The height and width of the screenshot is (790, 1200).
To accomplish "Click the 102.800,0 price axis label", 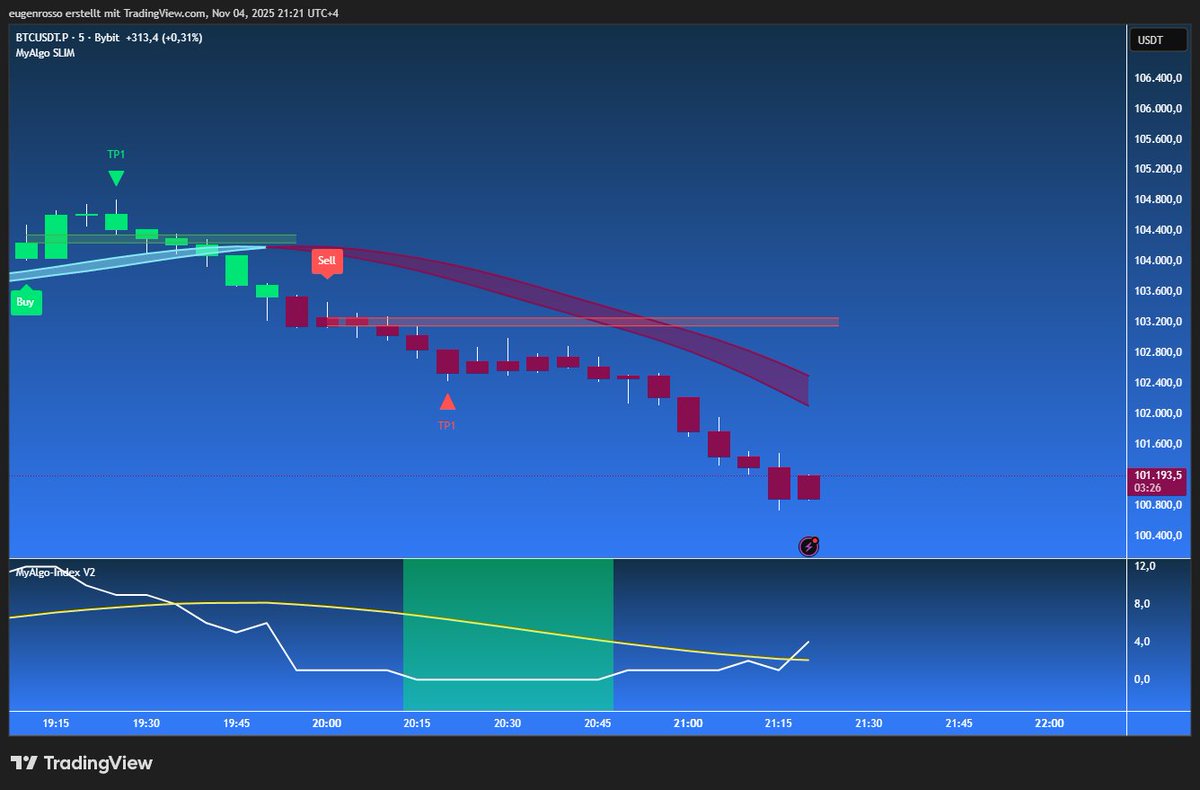I will pyautogui.click(x=1156, y=352).
